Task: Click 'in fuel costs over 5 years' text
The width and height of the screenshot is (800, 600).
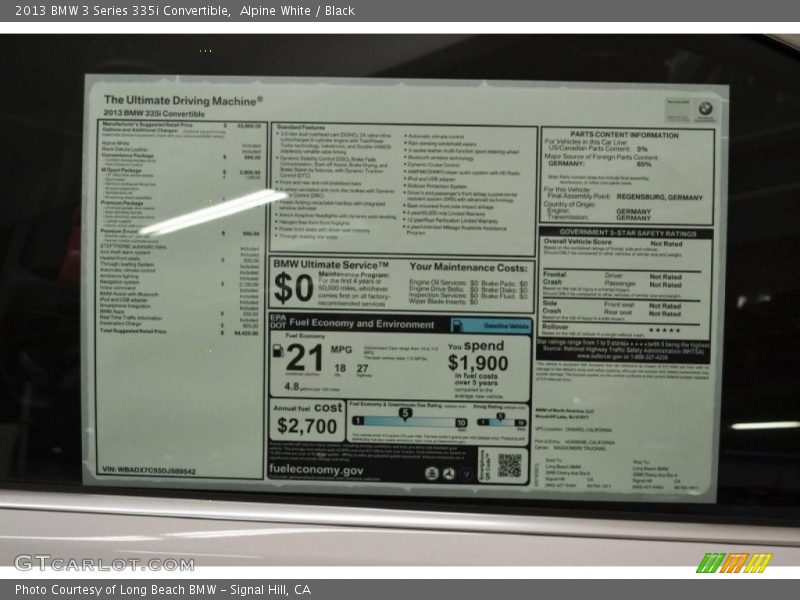Action: (x=476, y=379)
